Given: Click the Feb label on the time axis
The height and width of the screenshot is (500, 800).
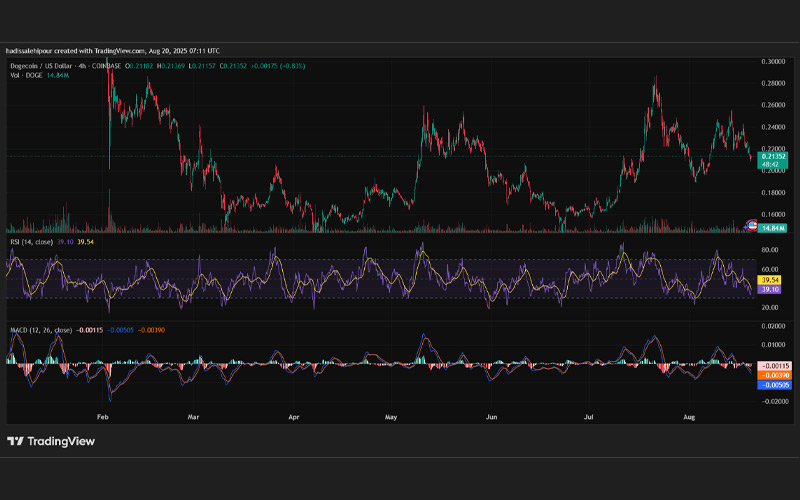Looking at the screenshot, I should [x=103, y=417].
